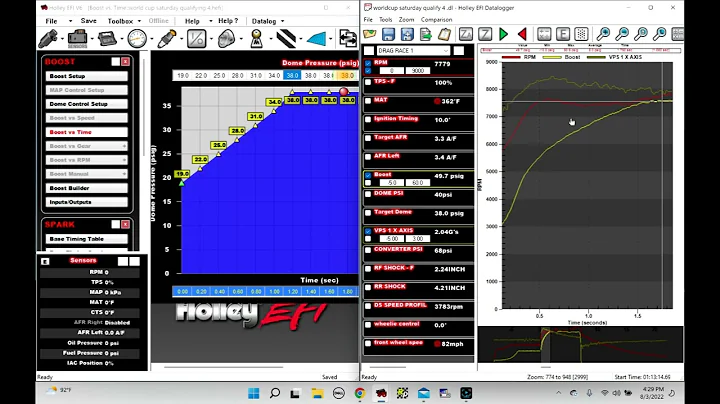Open Base Timing Table
Viewport: 720px width, 404px height.
(86, 239)
